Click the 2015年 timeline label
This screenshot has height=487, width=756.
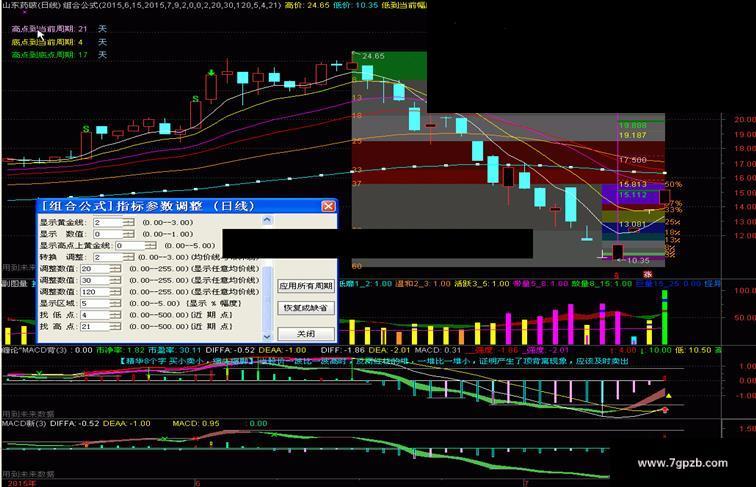pos(22,483)
